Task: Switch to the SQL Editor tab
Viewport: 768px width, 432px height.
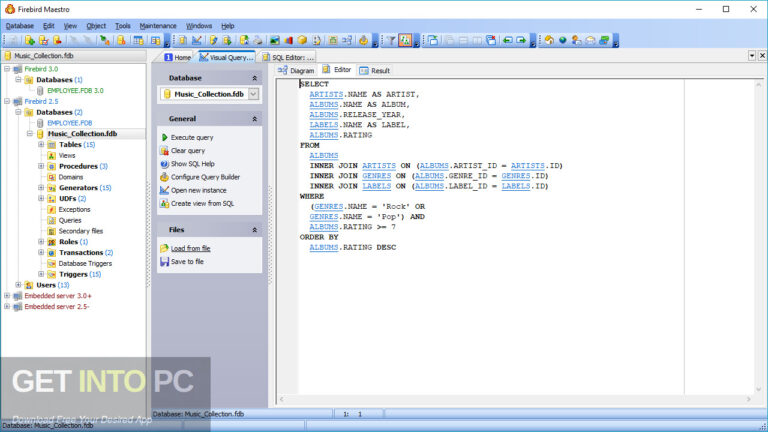Action: (288, 57)
